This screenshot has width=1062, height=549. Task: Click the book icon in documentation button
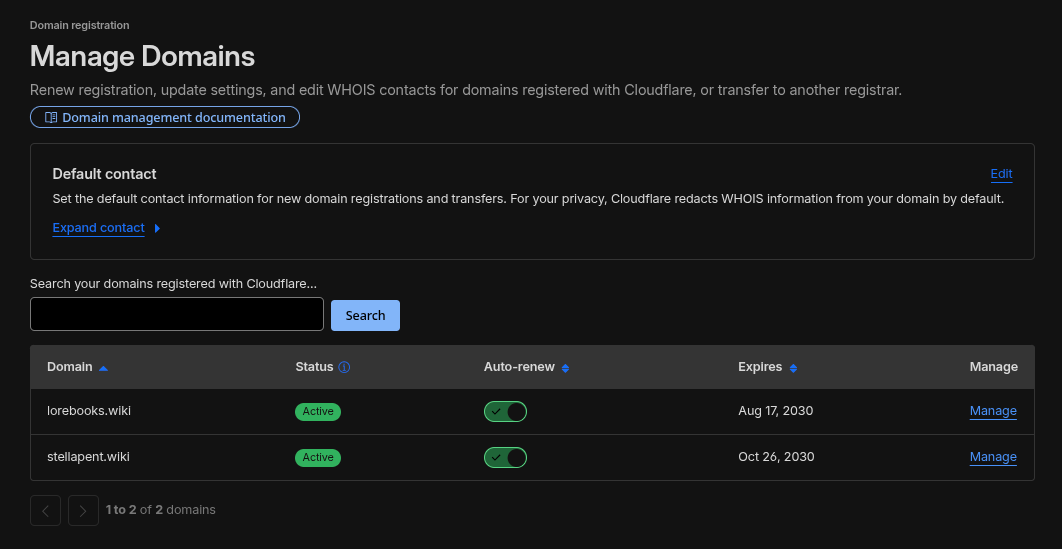pyautogui.click(x=51, y=118)
